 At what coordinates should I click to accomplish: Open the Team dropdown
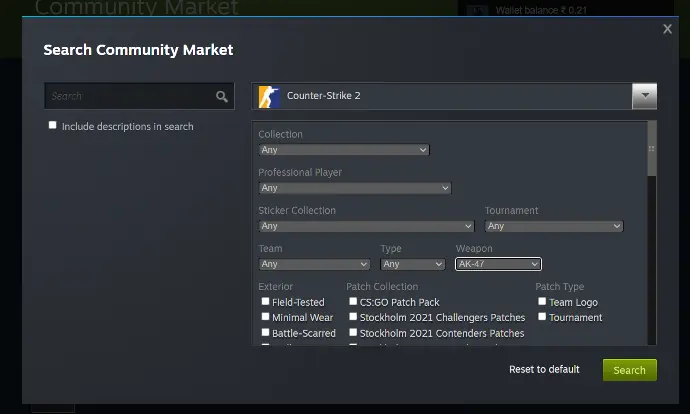click(x=314, y=264)
